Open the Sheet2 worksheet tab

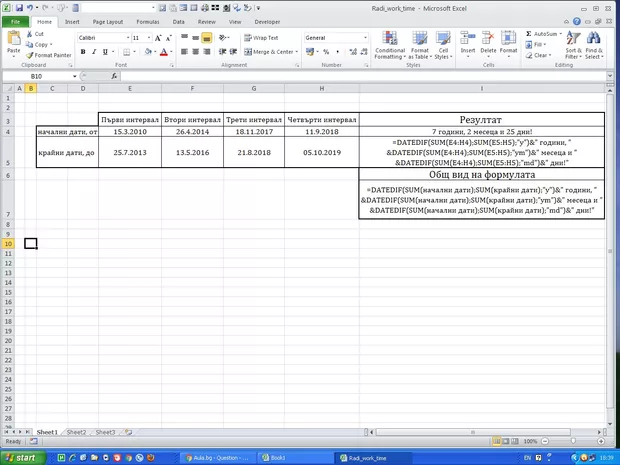tap(76, 432)
